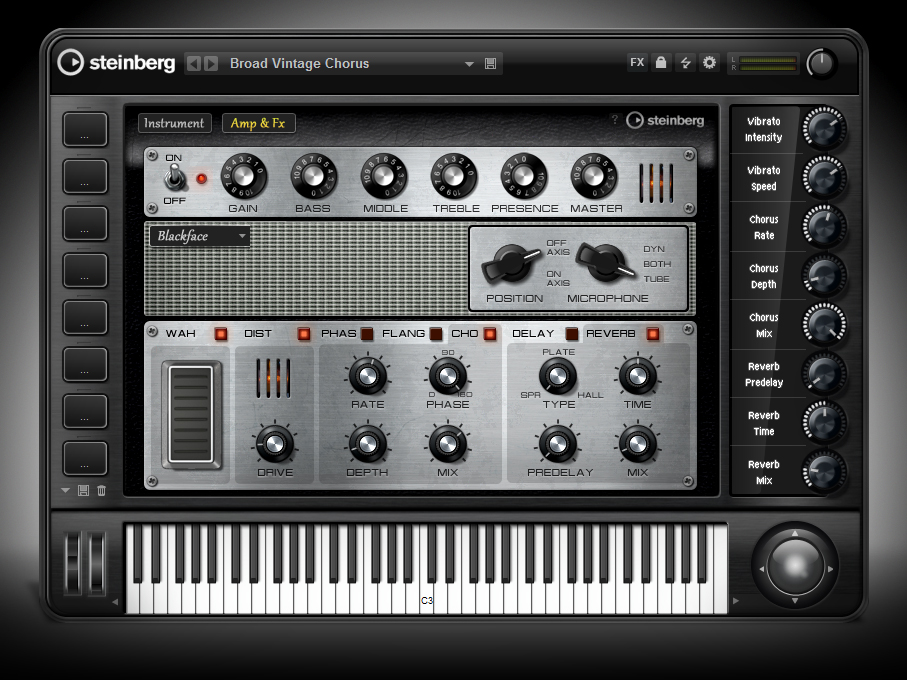
Task: Click the chorus DEPTH knob
Action: pyautogui.click(x=368, y=444)
